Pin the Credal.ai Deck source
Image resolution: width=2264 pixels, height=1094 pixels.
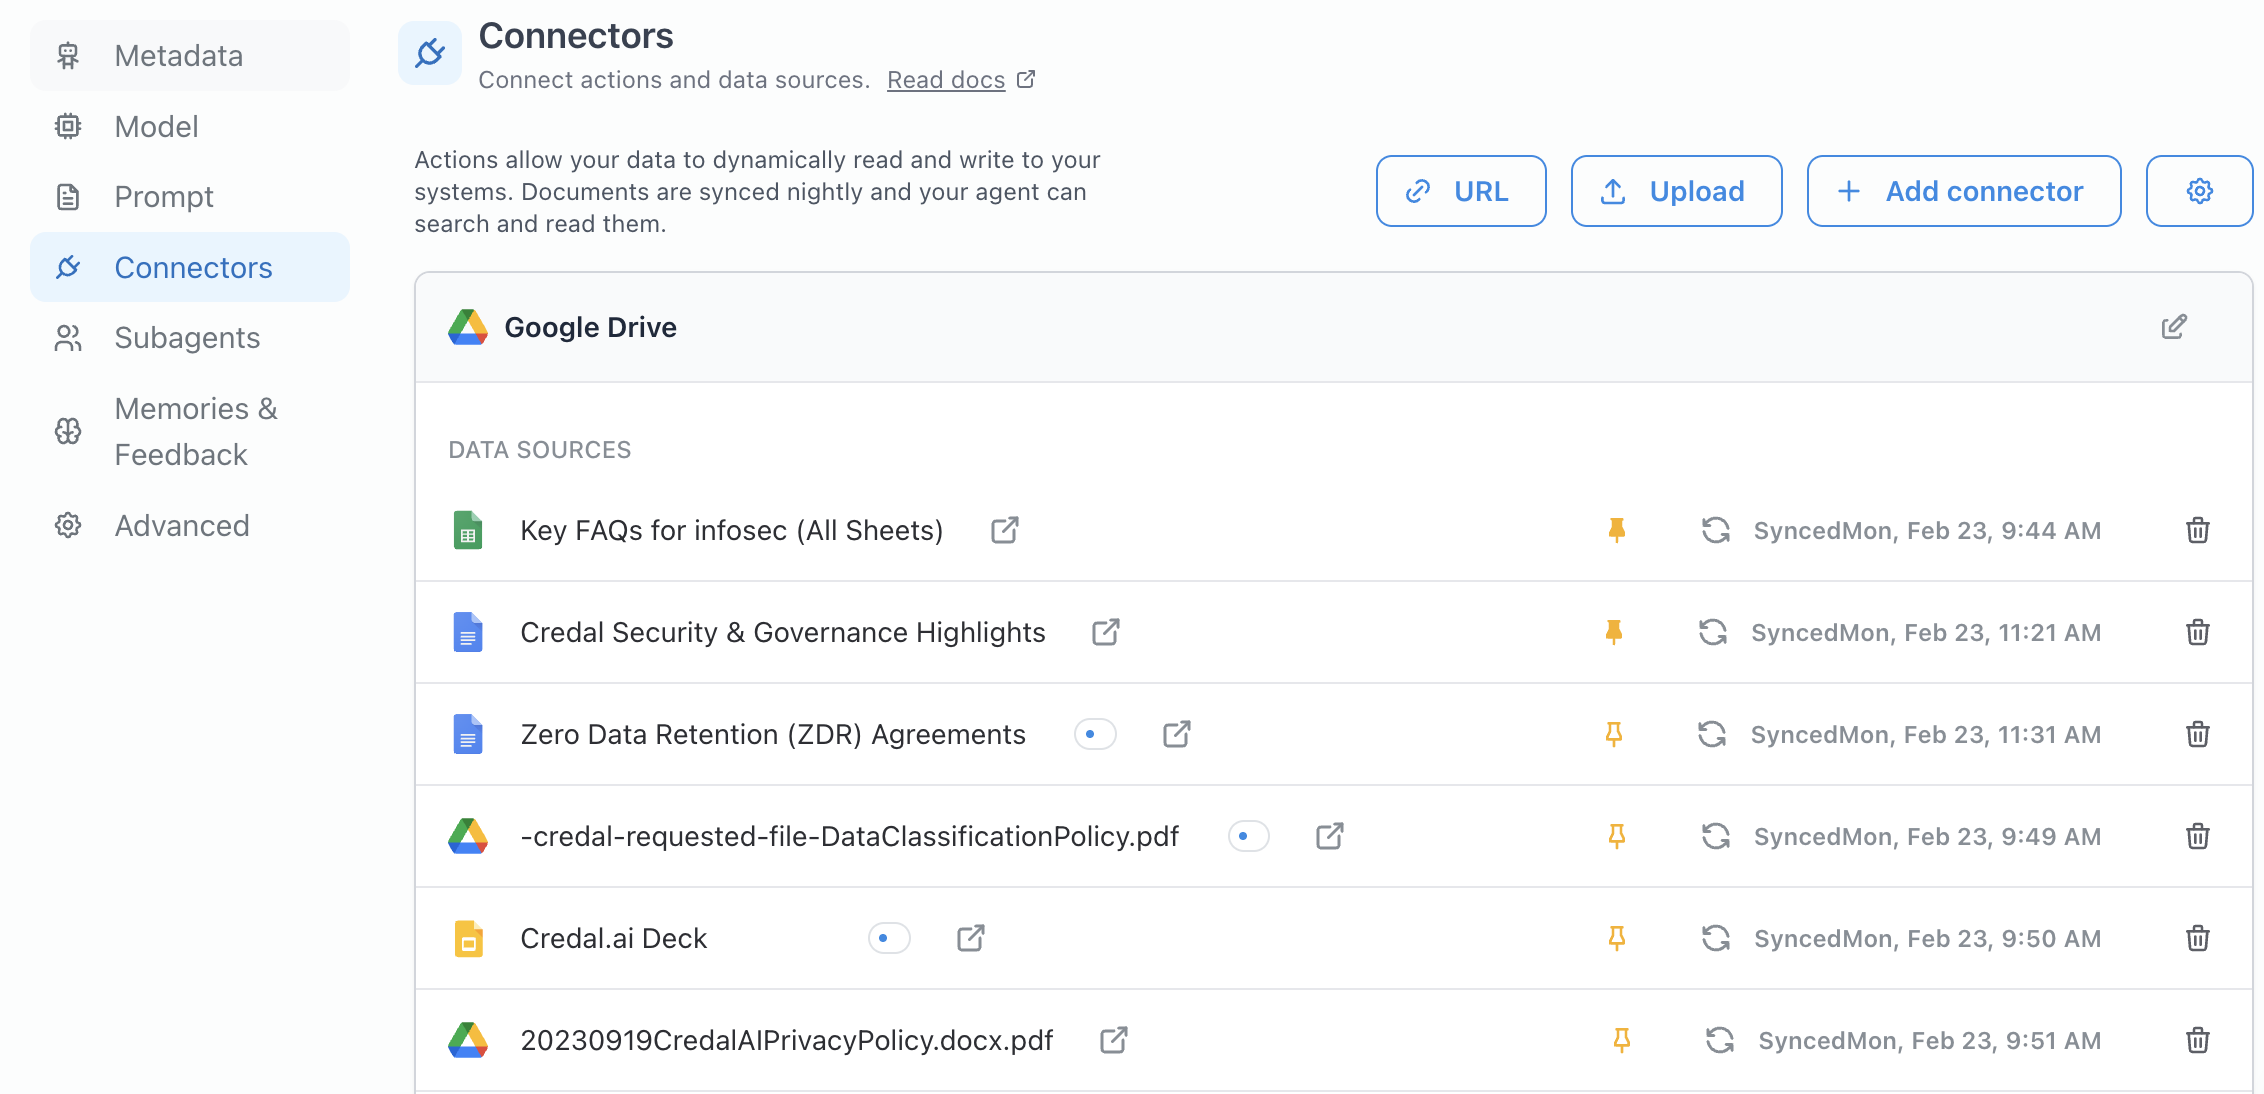pos(1616,938)
